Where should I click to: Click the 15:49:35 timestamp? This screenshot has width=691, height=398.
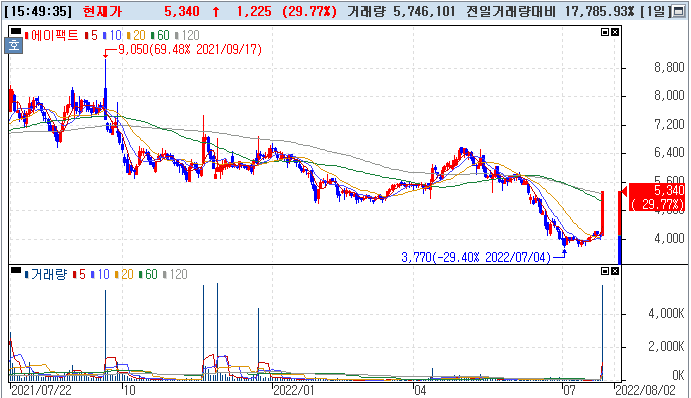click(38, 11)
